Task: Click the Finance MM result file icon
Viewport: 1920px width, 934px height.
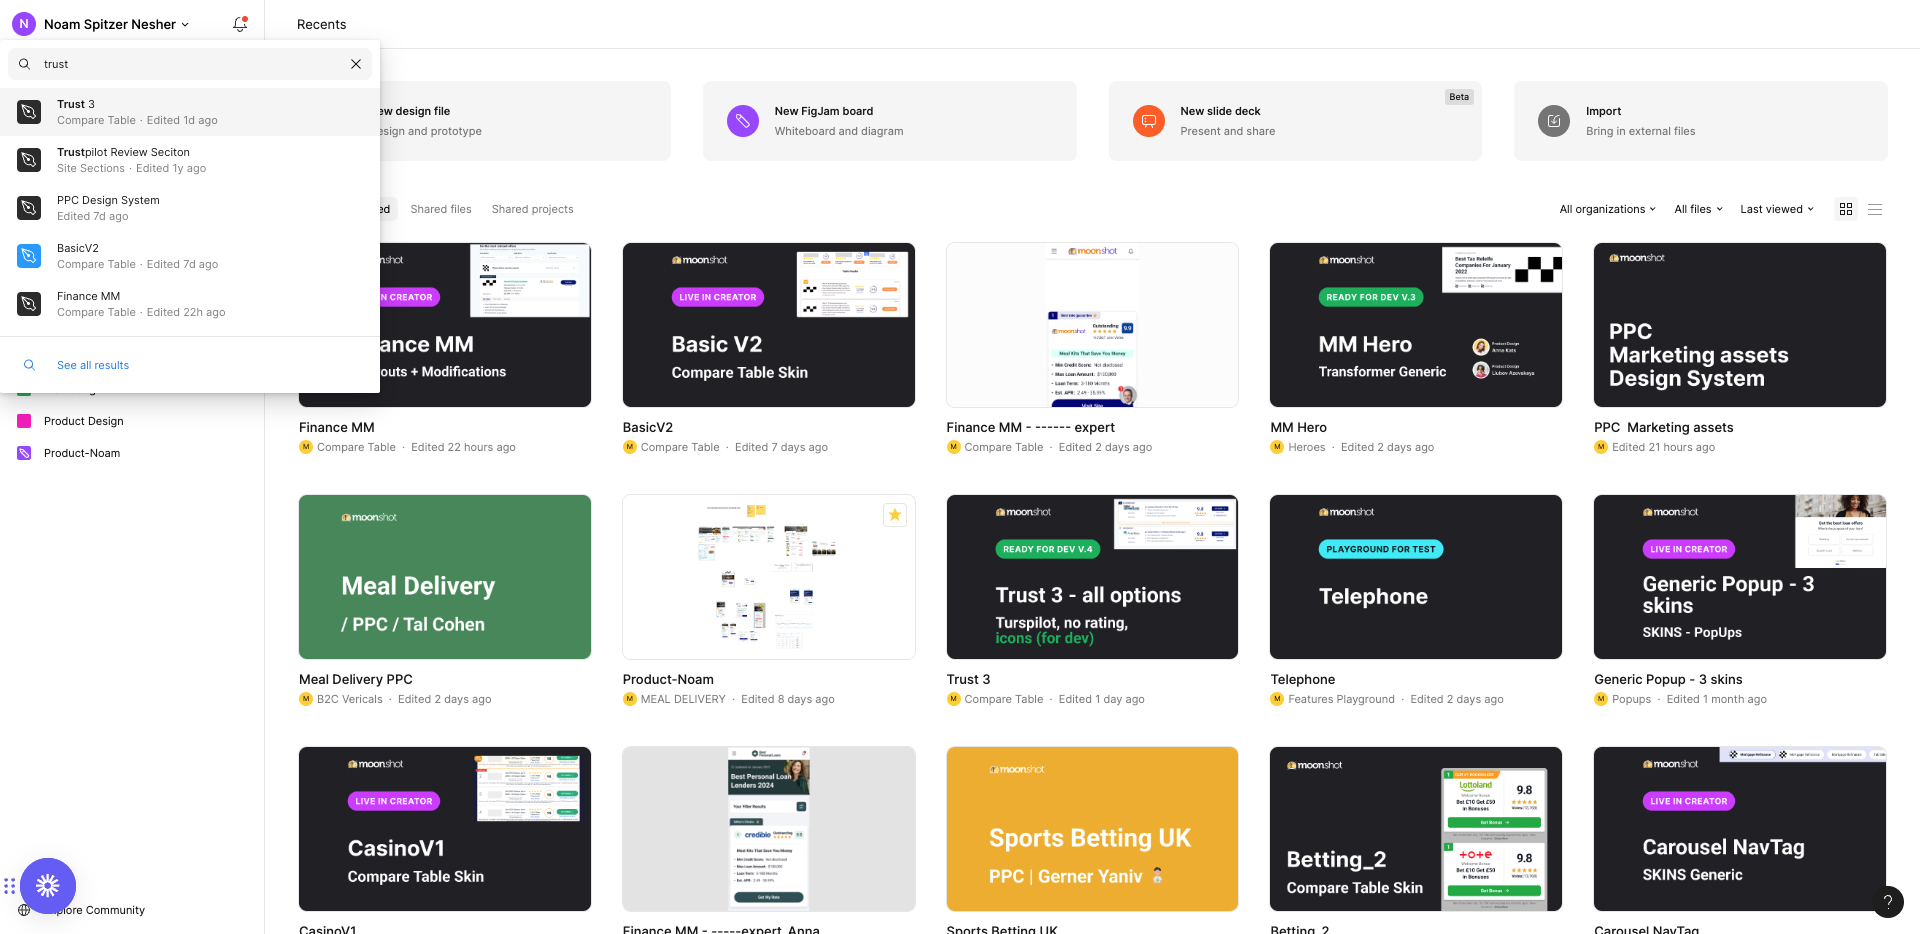Action: [x=29, y=304]
